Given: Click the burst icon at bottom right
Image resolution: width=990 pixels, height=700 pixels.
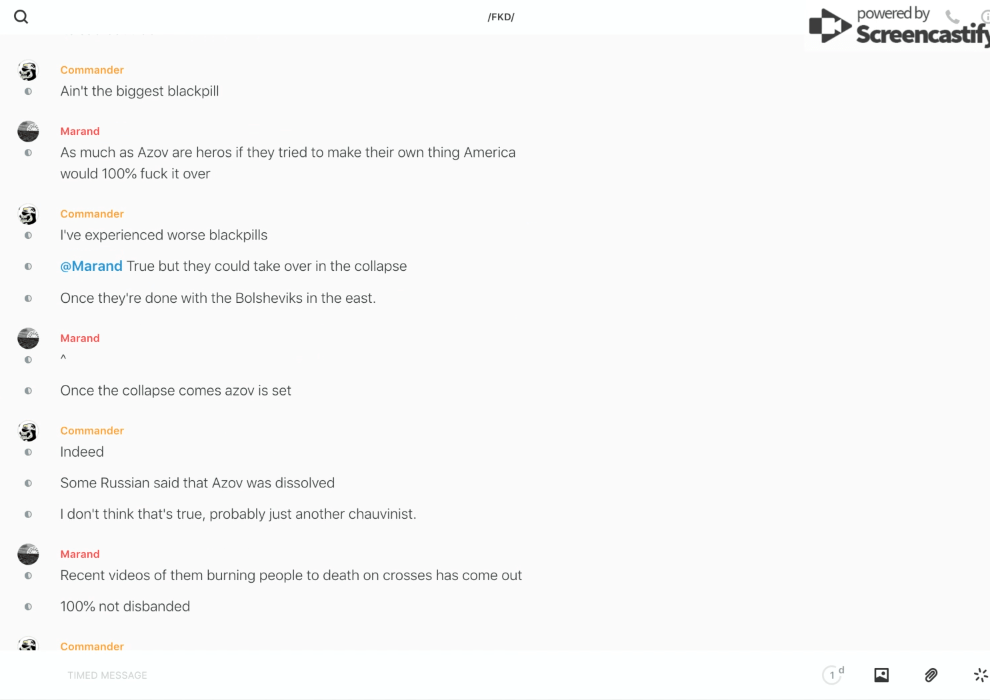Looking at the screenshot, I should tap(980, 675).
